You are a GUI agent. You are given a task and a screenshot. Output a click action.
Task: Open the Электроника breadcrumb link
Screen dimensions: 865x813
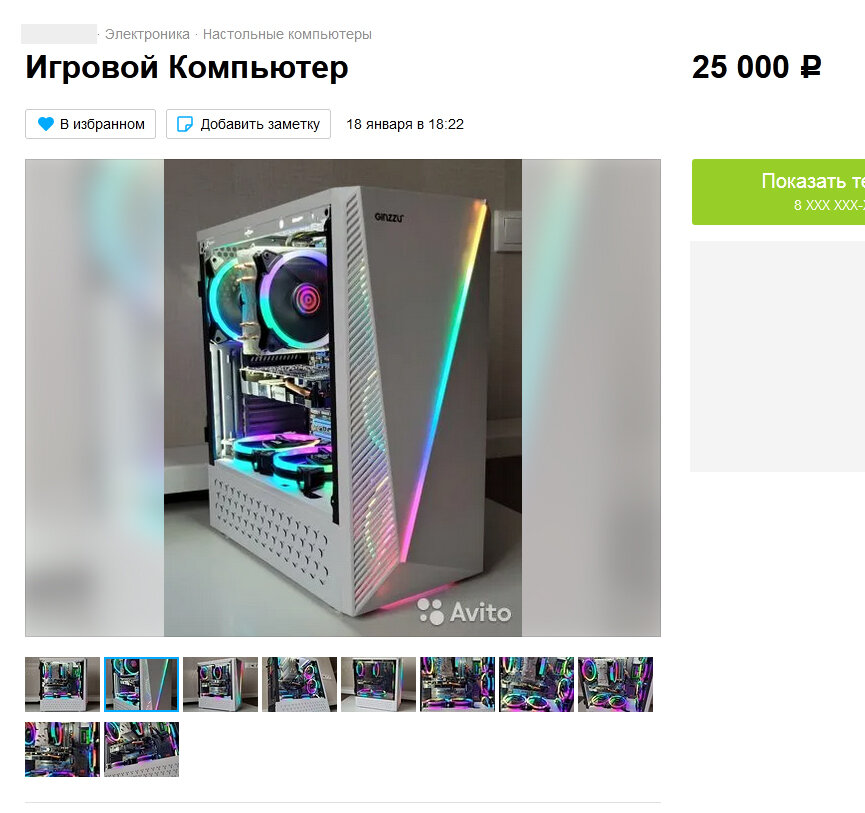(147, 34)
